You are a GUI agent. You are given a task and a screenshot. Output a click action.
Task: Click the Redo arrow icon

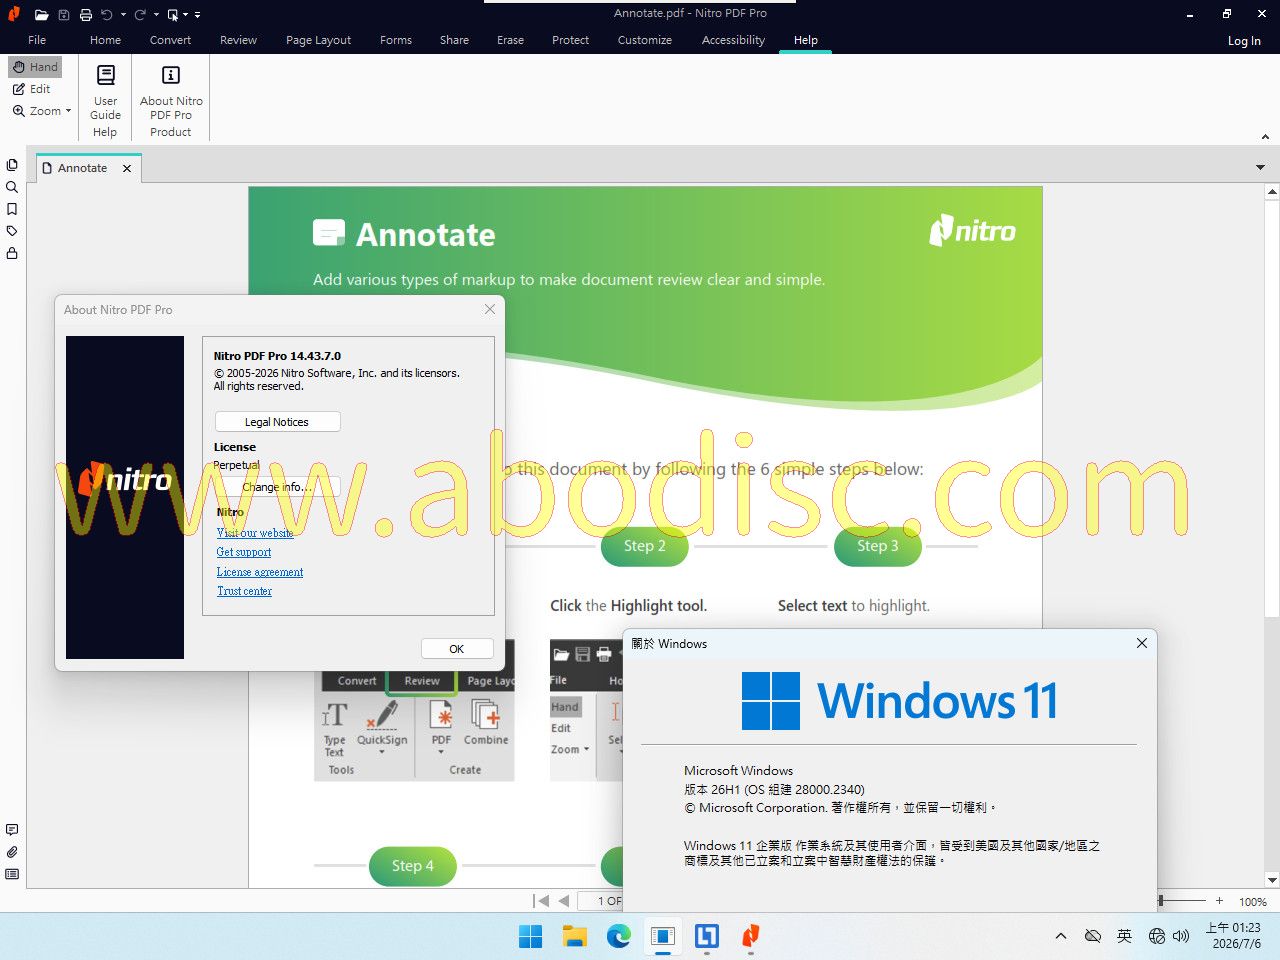coord(140,14)
